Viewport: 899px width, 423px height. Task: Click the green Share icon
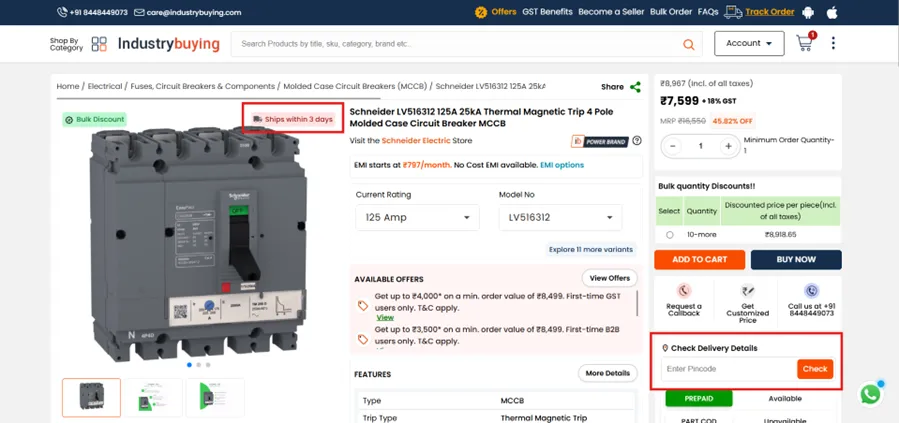(635, 87)
